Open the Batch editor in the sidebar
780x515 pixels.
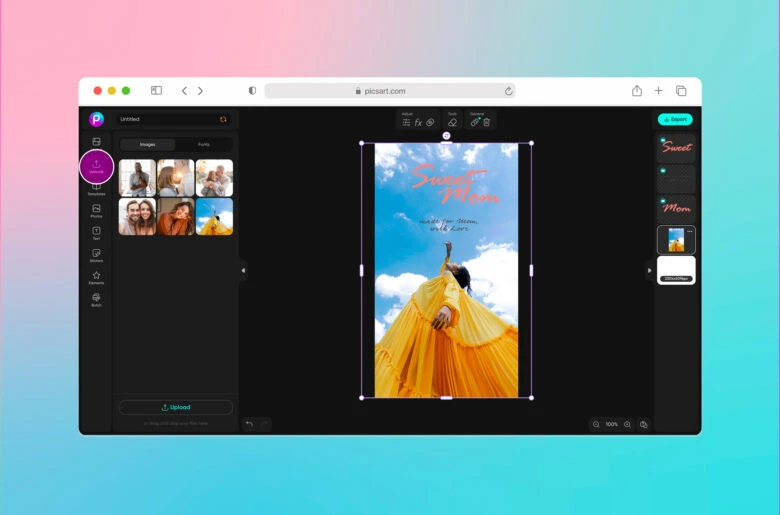[96, 298]
